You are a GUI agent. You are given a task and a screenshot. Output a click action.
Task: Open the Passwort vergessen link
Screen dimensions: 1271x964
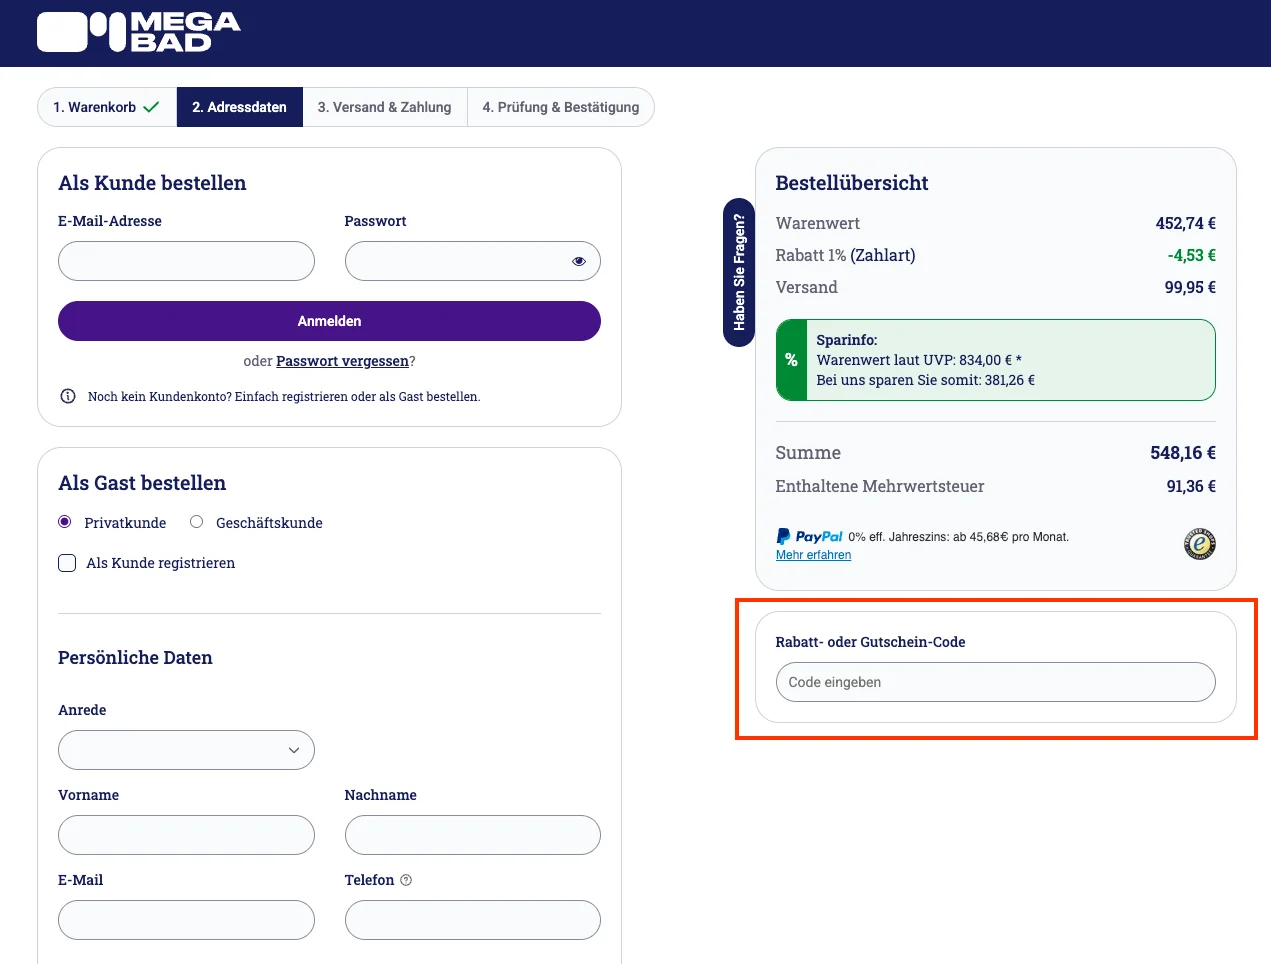[x=343, y=361]
